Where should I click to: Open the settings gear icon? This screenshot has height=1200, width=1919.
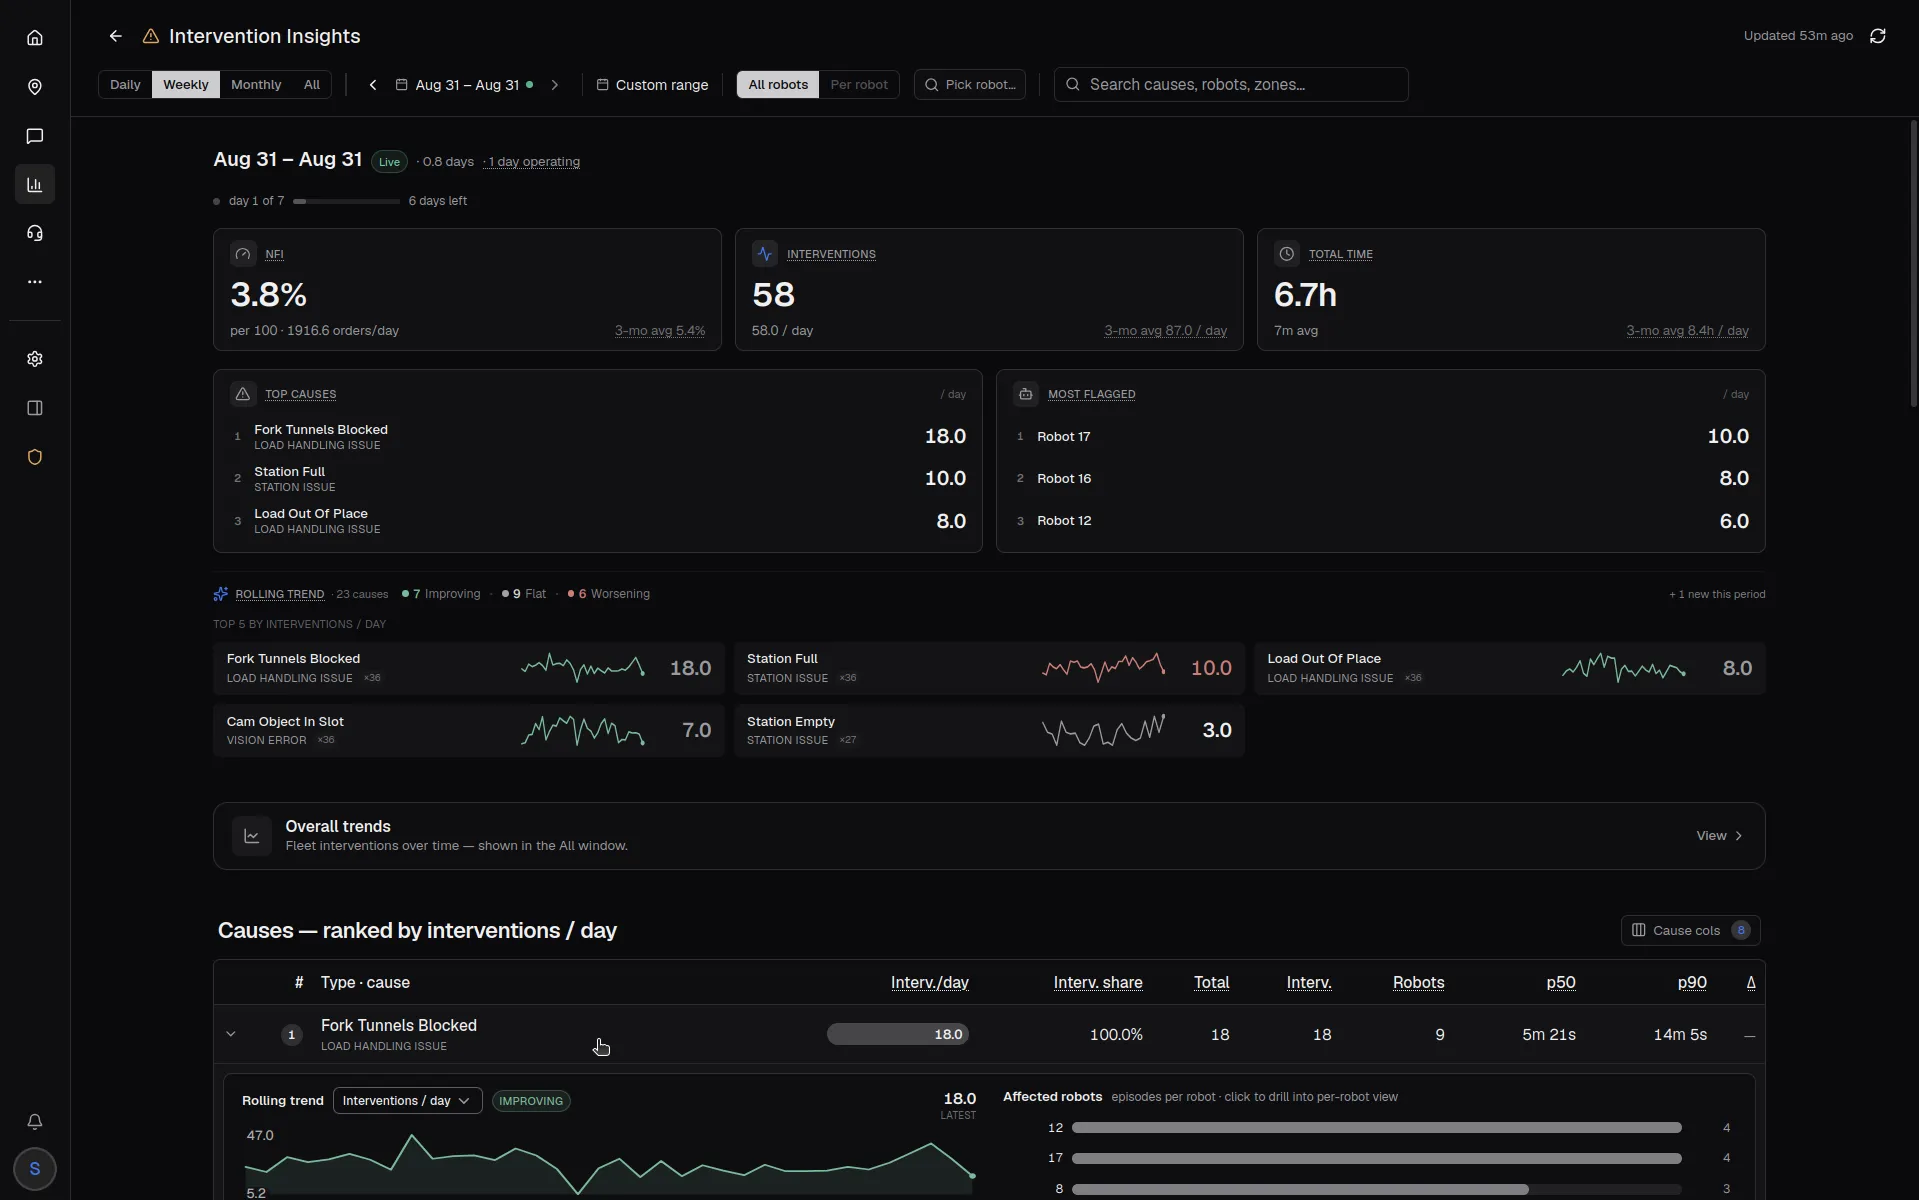coord(35,359)
